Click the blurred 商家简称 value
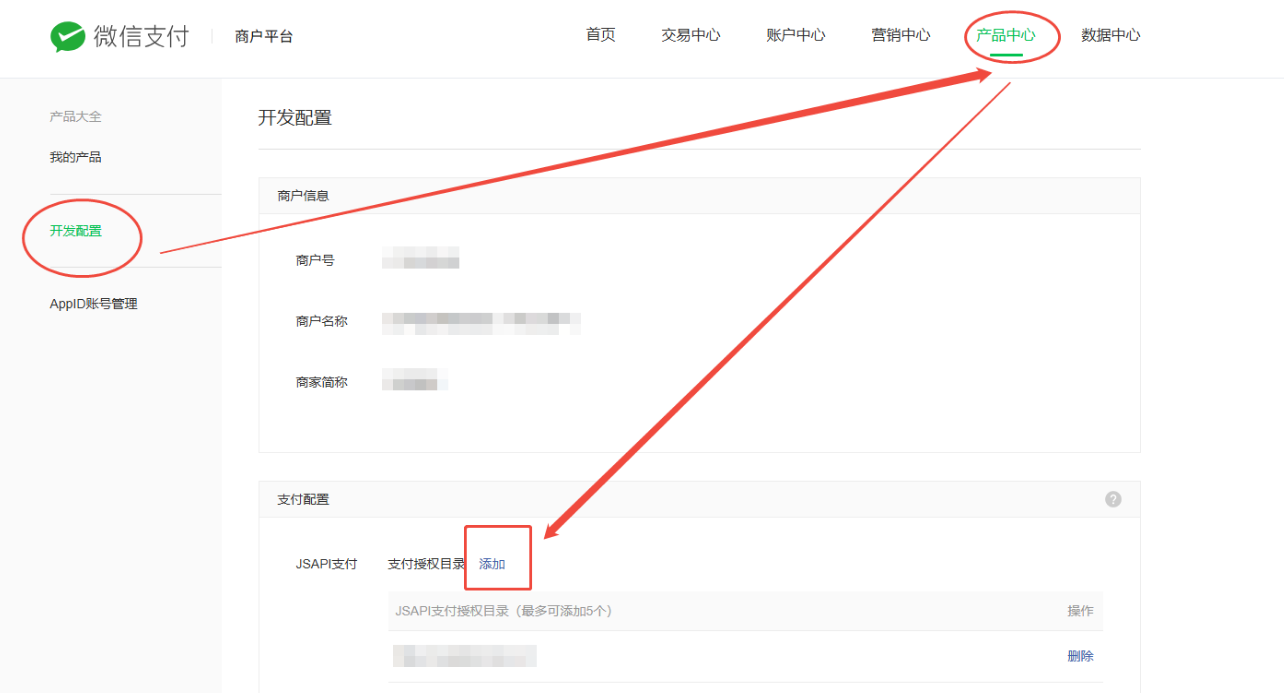 click(415, 381)
